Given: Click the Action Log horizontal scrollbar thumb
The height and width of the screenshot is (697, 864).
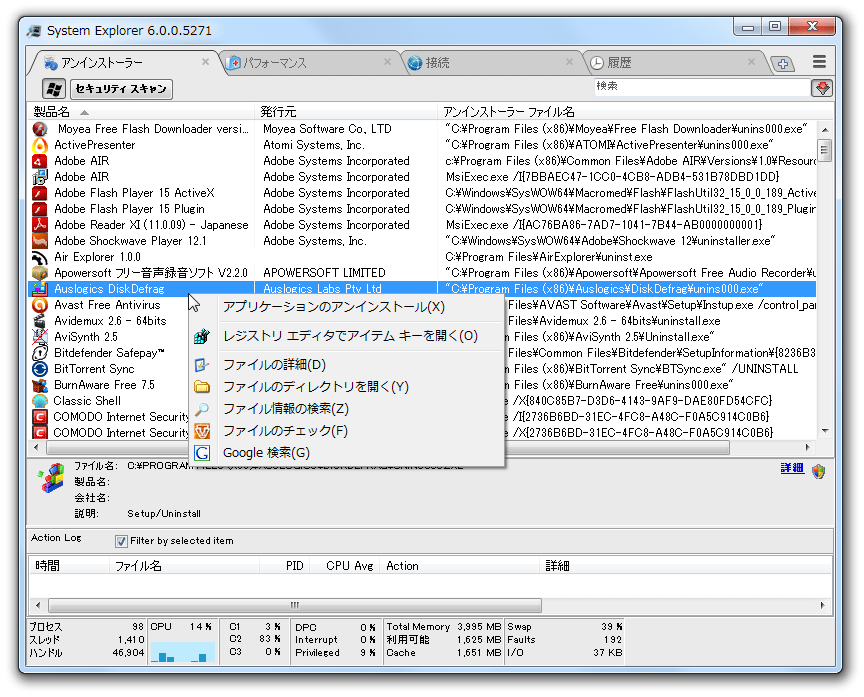Looking at the screenshot, I should 295,605.
